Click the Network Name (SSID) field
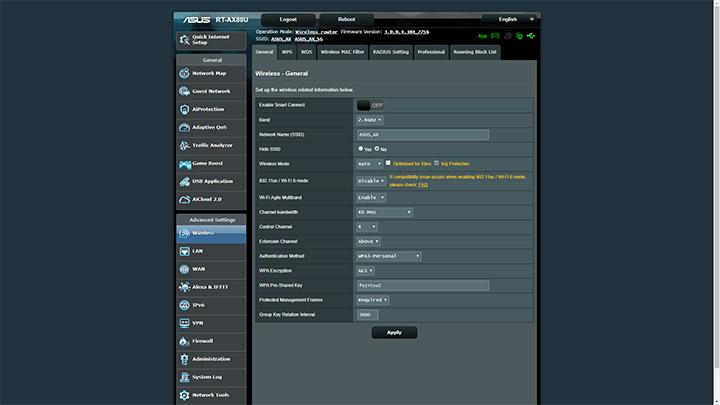The width and height of the screenshot is (720, 405). point(422,134)
